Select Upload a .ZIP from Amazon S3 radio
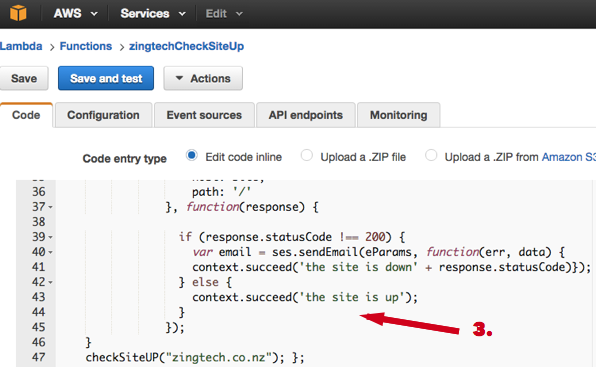The height and width of the screenshot is (367, 596). (431, 155)
